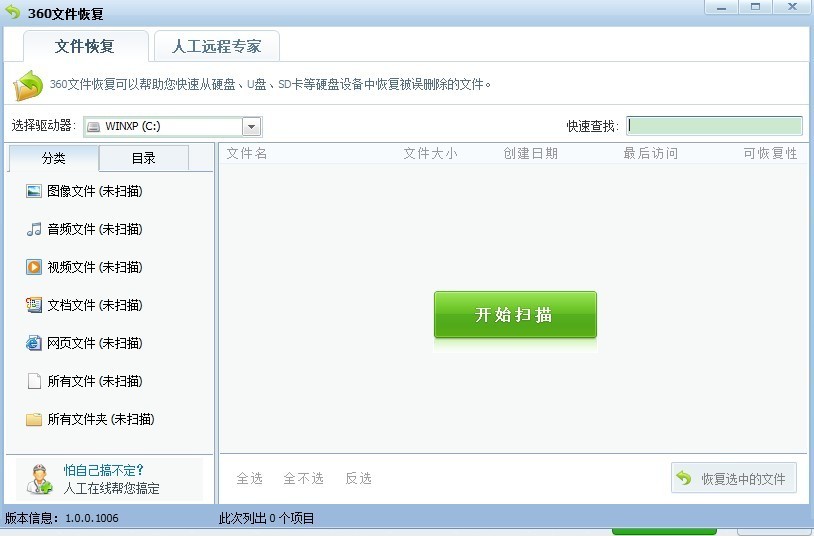The image size is (814, 536).
Task: Click the blank page icon for all files
Action: tap(34, 381)
